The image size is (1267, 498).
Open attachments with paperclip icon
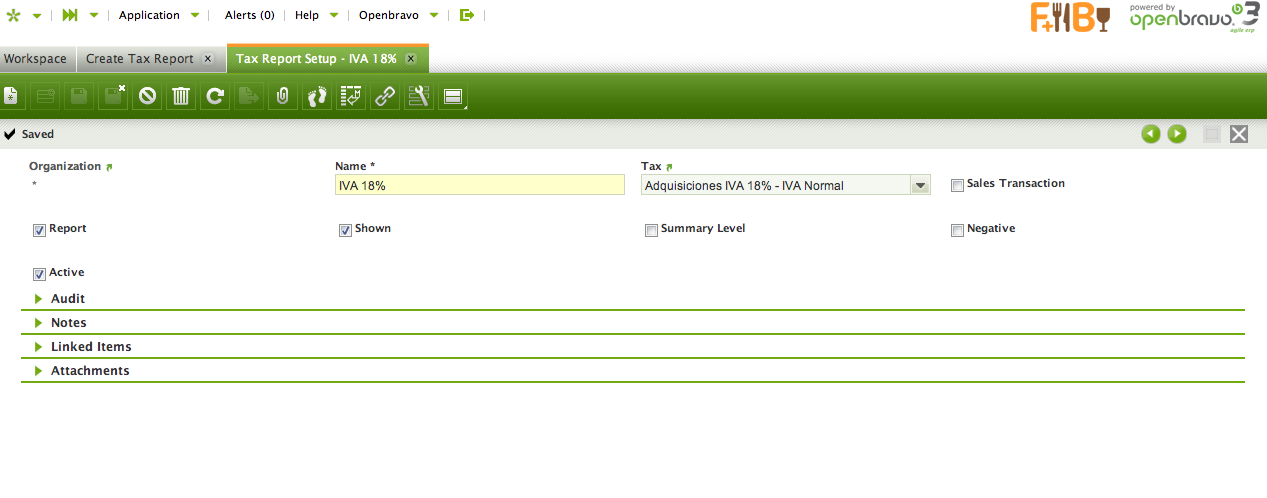pos(283,97)
